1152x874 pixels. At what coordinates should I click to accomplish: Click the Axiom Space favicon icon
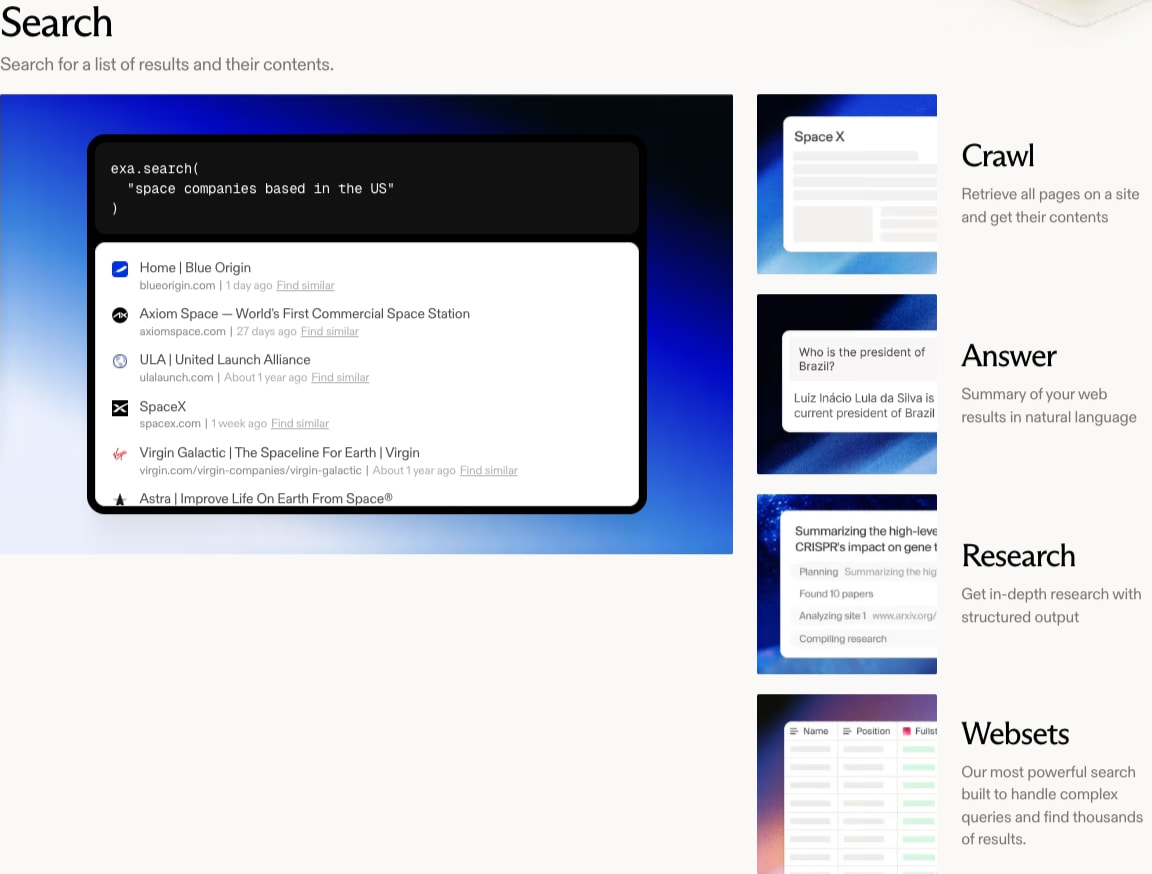pyautogui.click(x=120, y=315)
